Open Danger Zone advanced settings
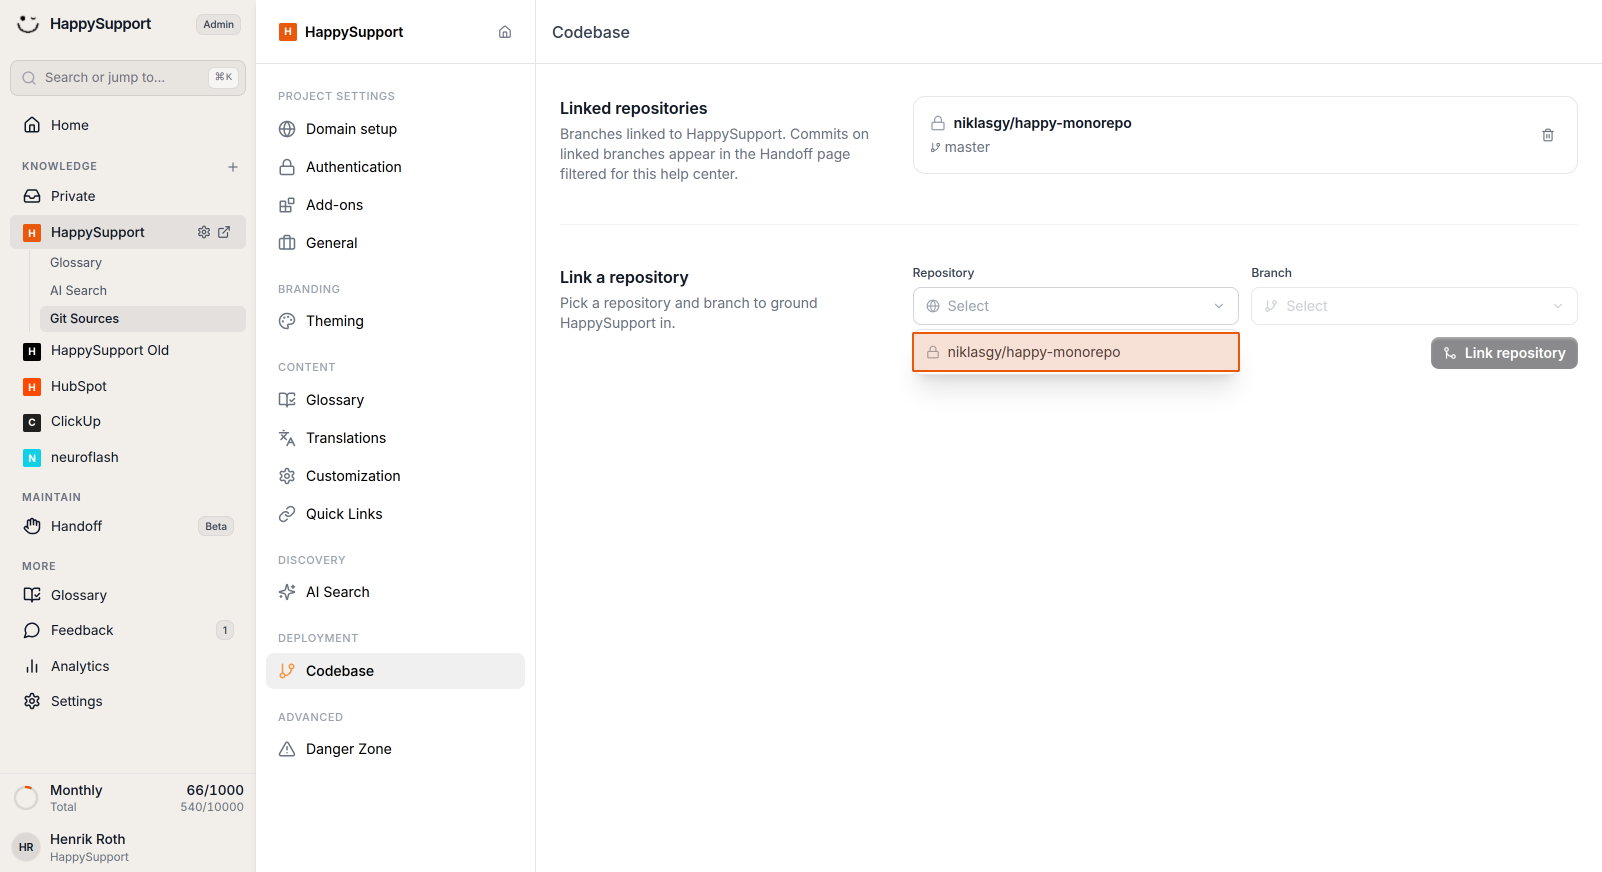 coord(395,749)
